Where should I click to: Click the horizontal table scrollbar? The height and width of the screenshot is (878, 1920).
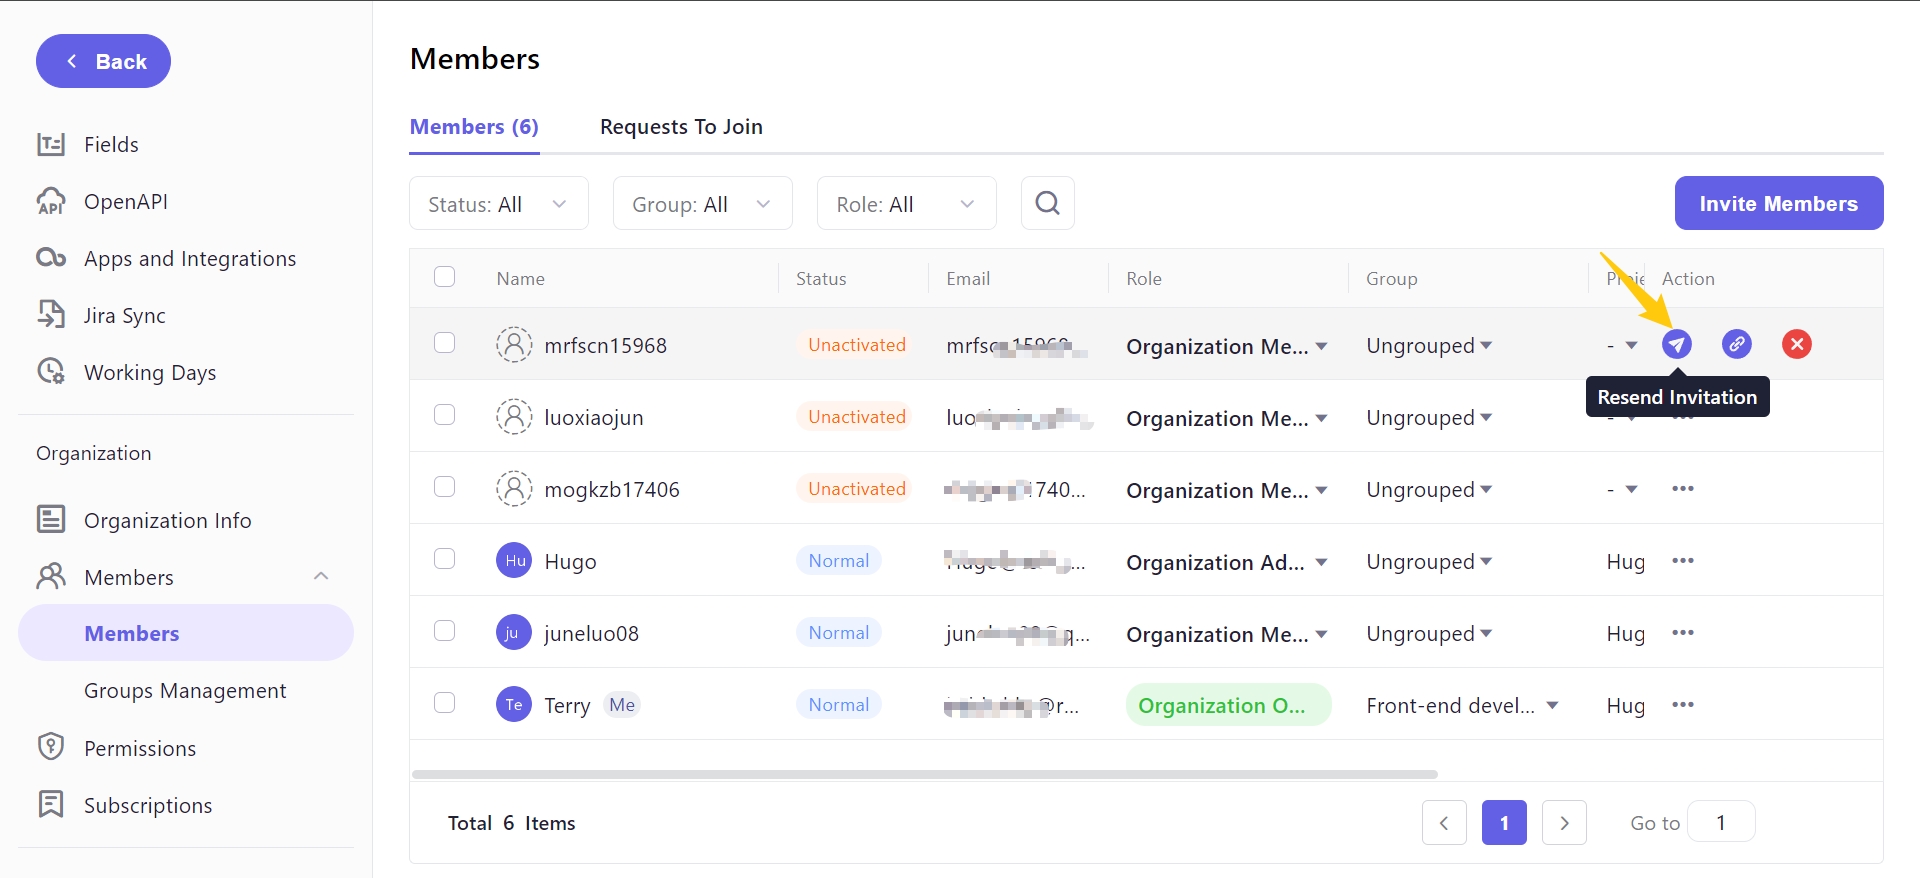coord(924,774)
